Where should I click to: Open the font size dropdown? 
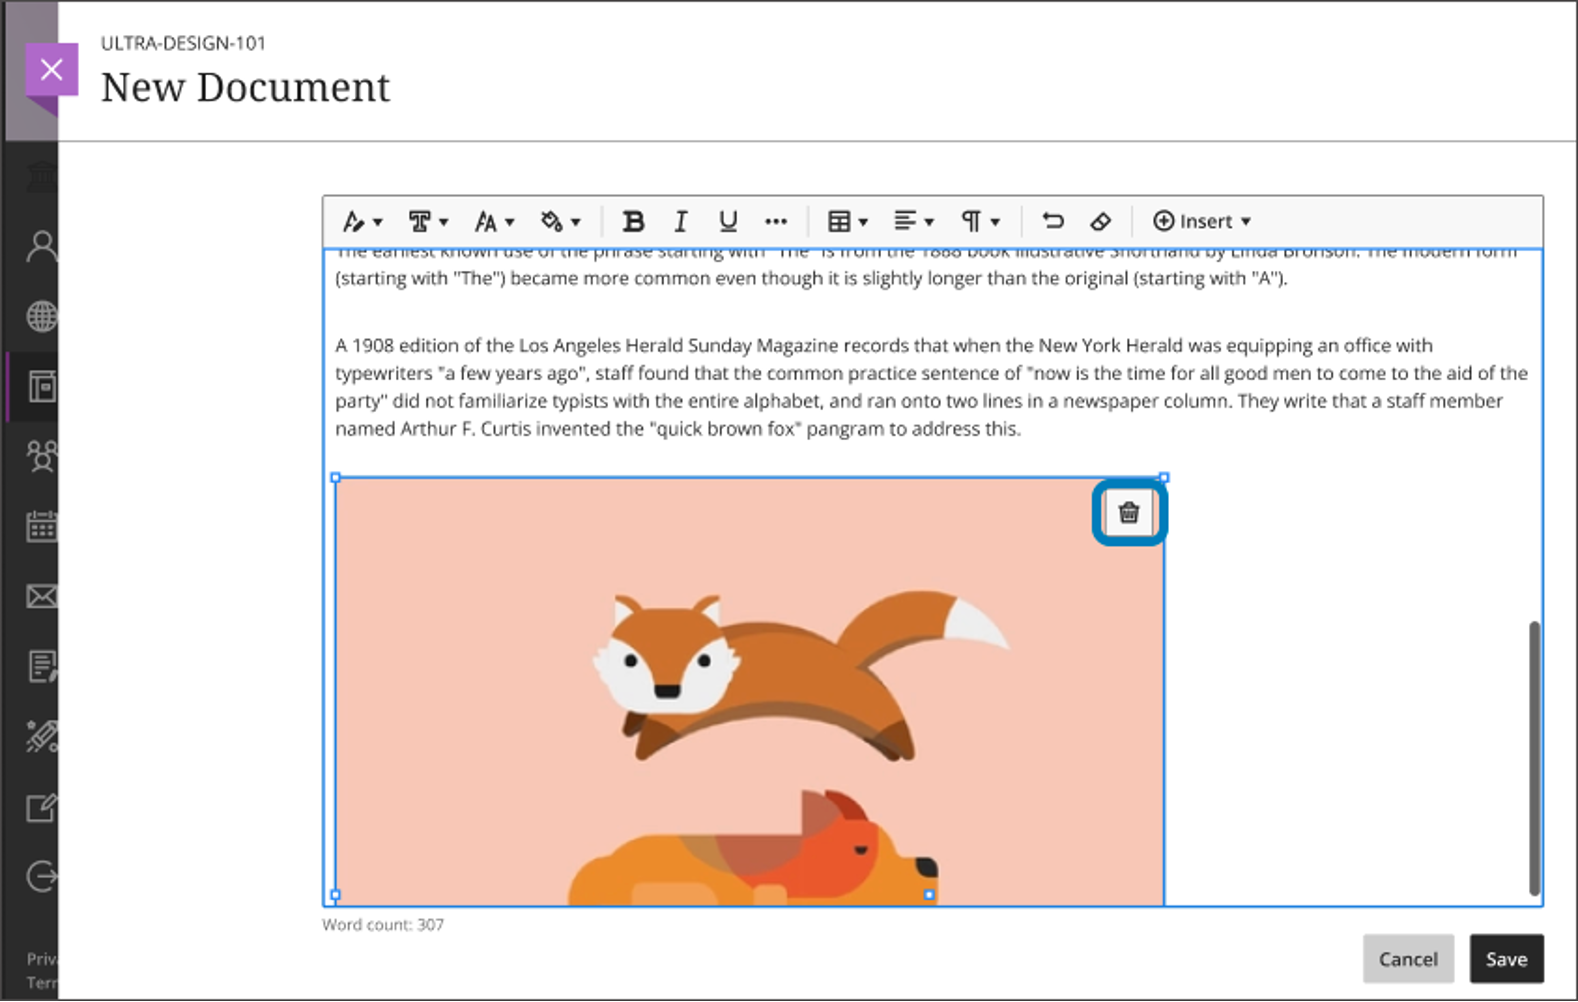[x=494, y=221]
